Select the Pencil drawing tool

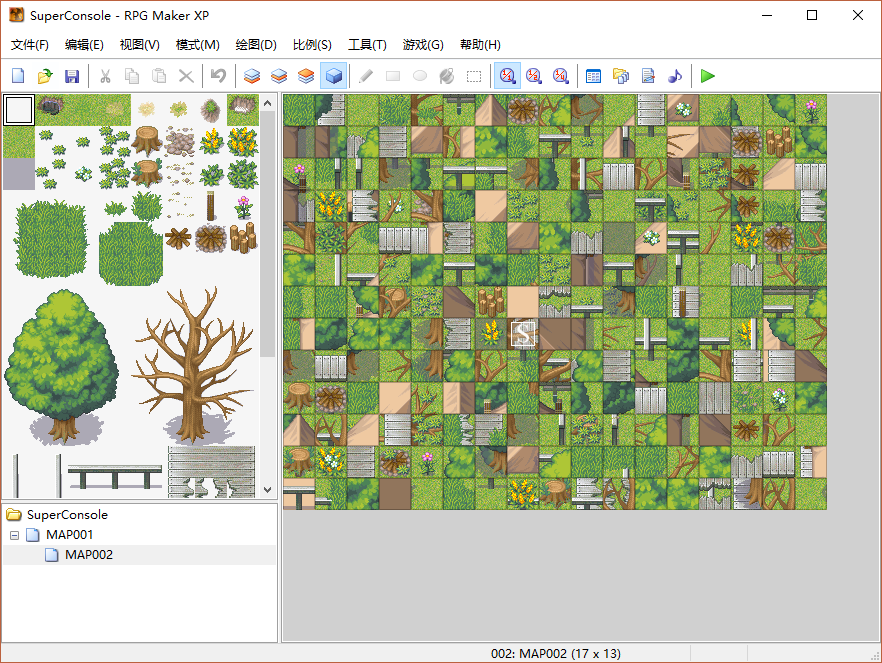[366, 76]
